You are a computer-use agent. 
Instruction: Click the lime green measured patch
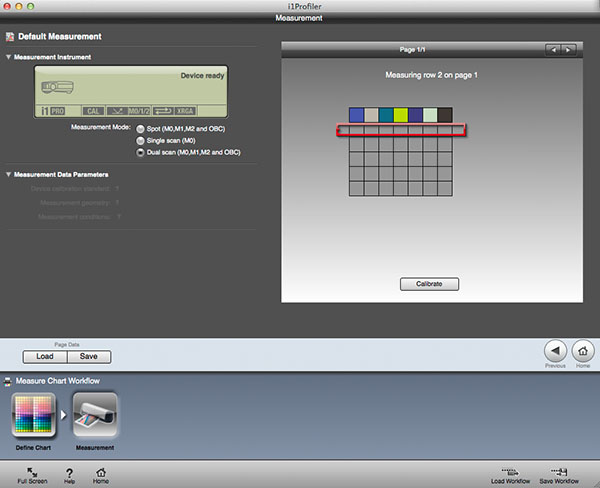[x=401, y=115]
